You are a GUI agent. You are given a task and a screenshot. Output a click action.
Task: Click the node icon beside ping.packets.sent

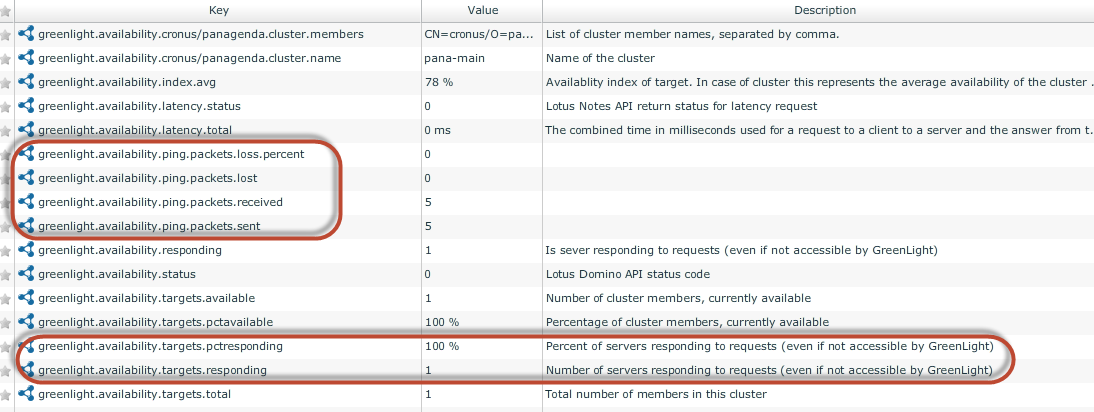(x=27, y=226)
